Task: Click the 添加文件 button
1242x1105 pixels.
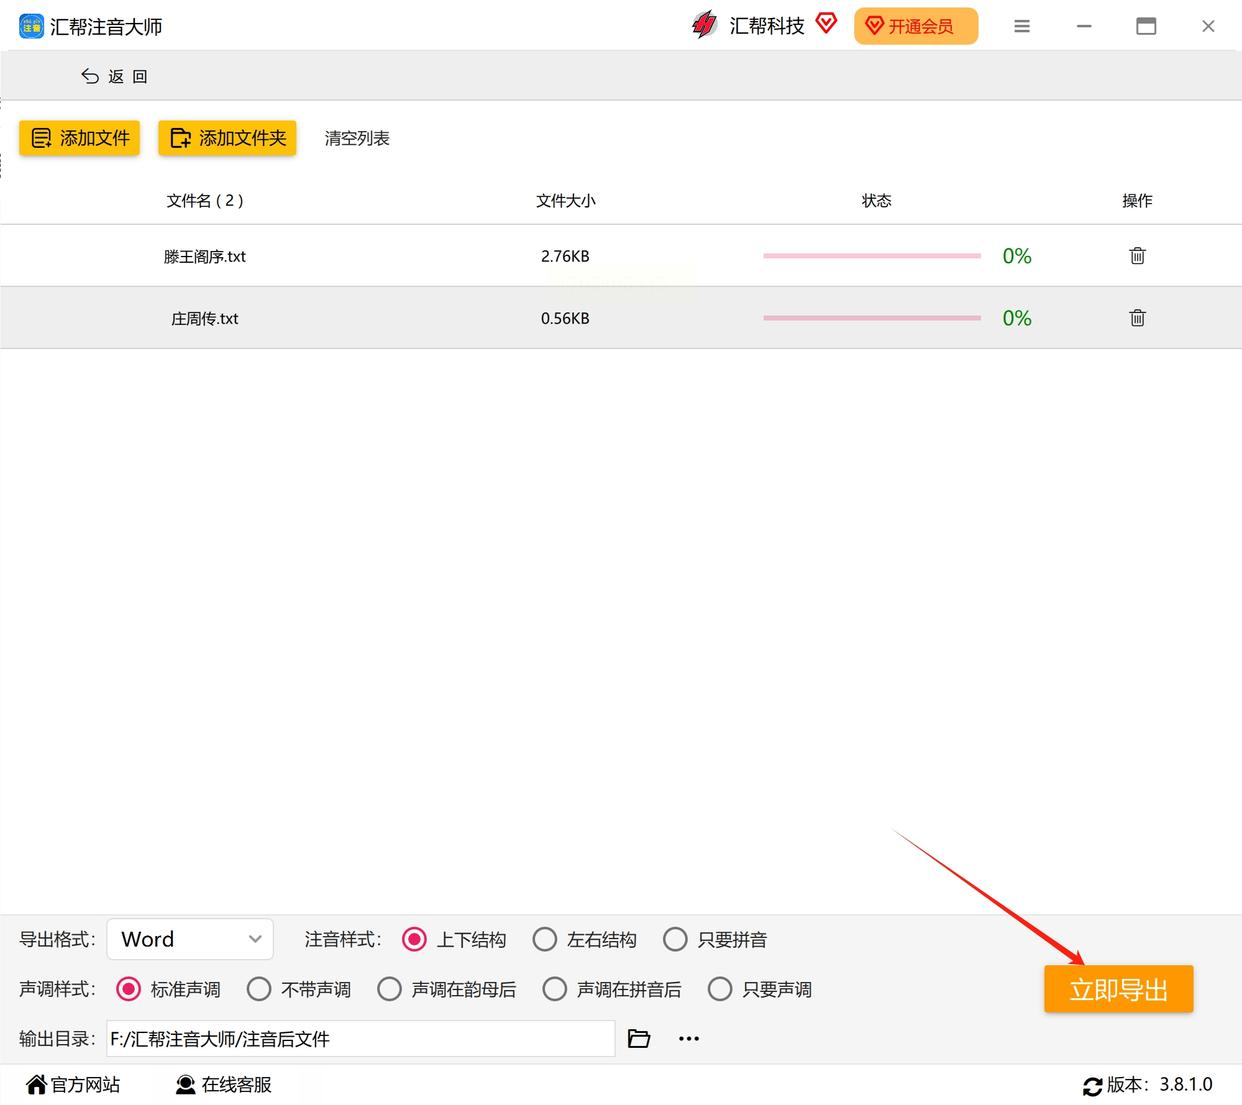Action: click(80, 138)
